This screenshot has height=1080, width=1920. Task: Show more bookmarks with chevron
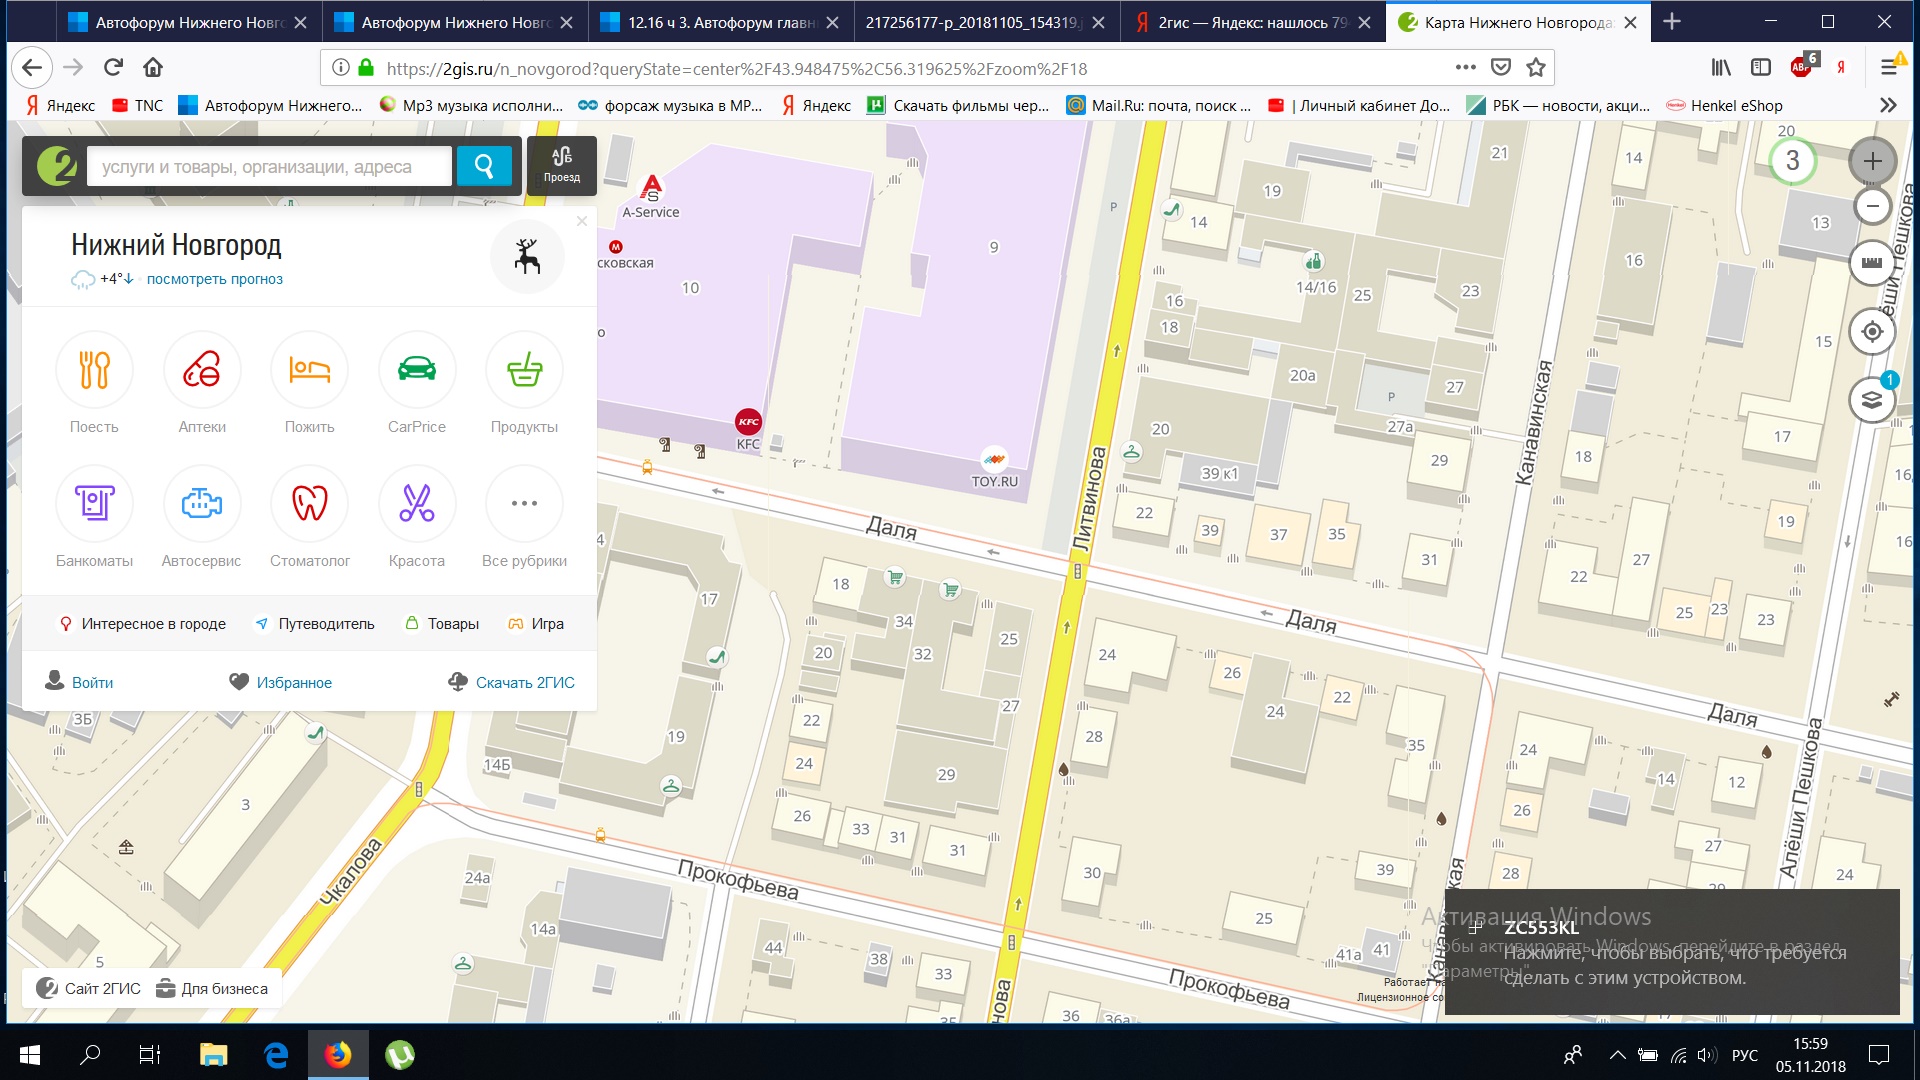click(1888, 105)
